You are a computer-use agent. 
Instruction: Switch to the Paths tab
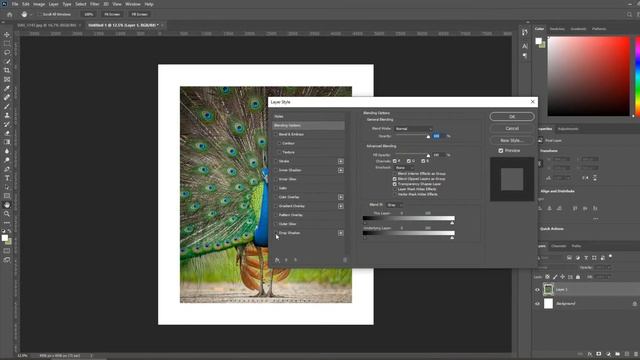click(576, 246)
